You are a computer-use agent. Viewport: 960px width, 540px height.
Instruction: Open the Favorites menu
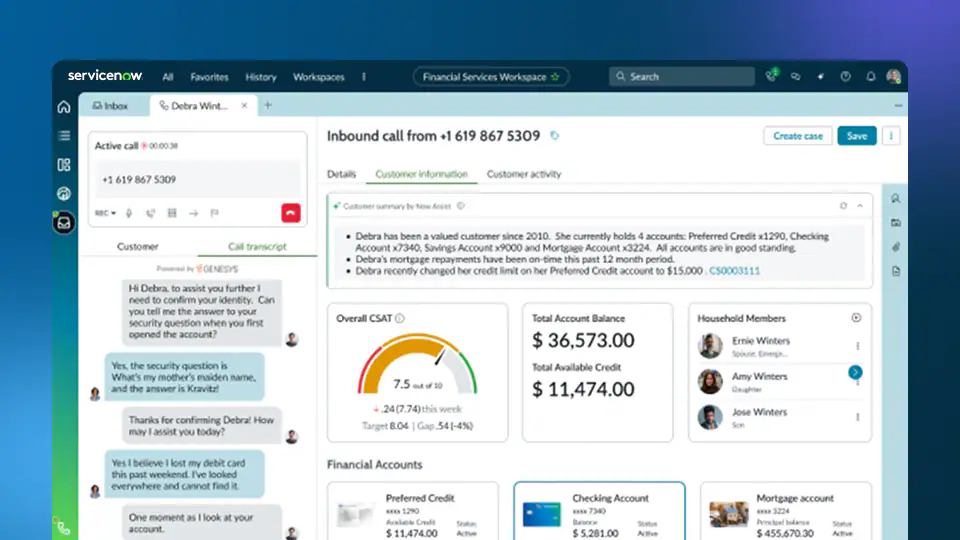pyautogui.click(x=209, y=77)
